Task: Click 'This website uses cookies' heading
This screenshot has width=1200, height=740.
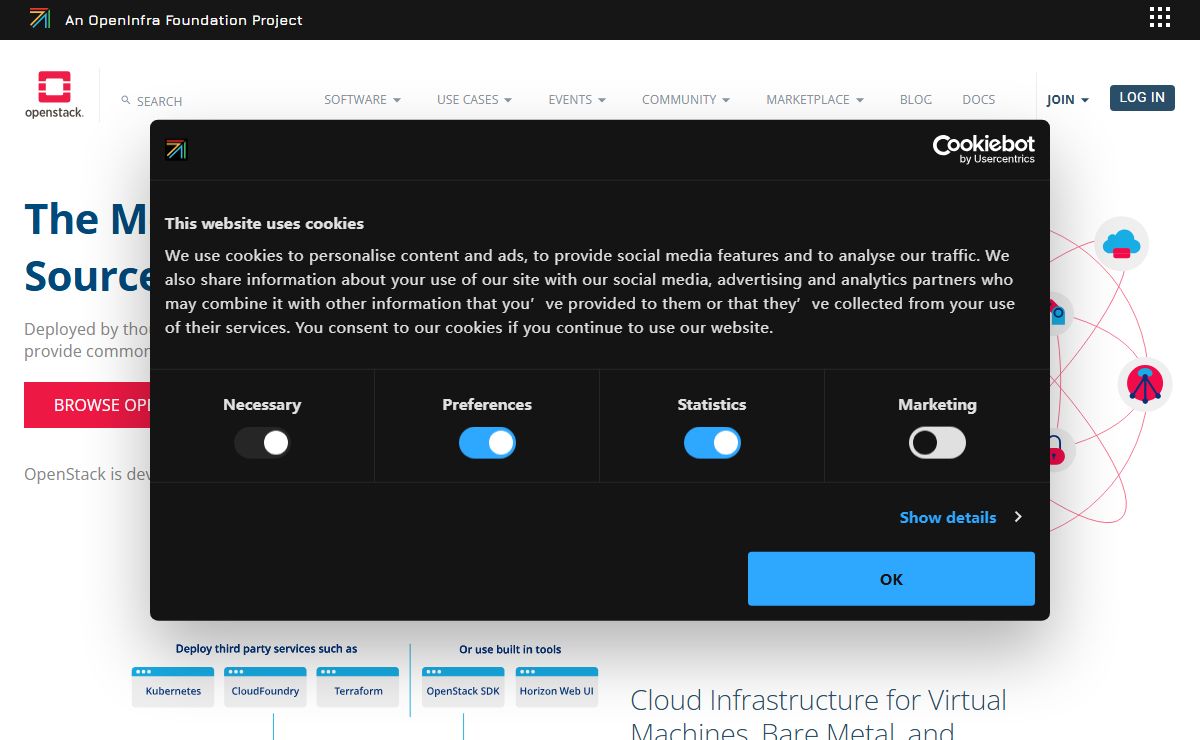Action: 264,223
